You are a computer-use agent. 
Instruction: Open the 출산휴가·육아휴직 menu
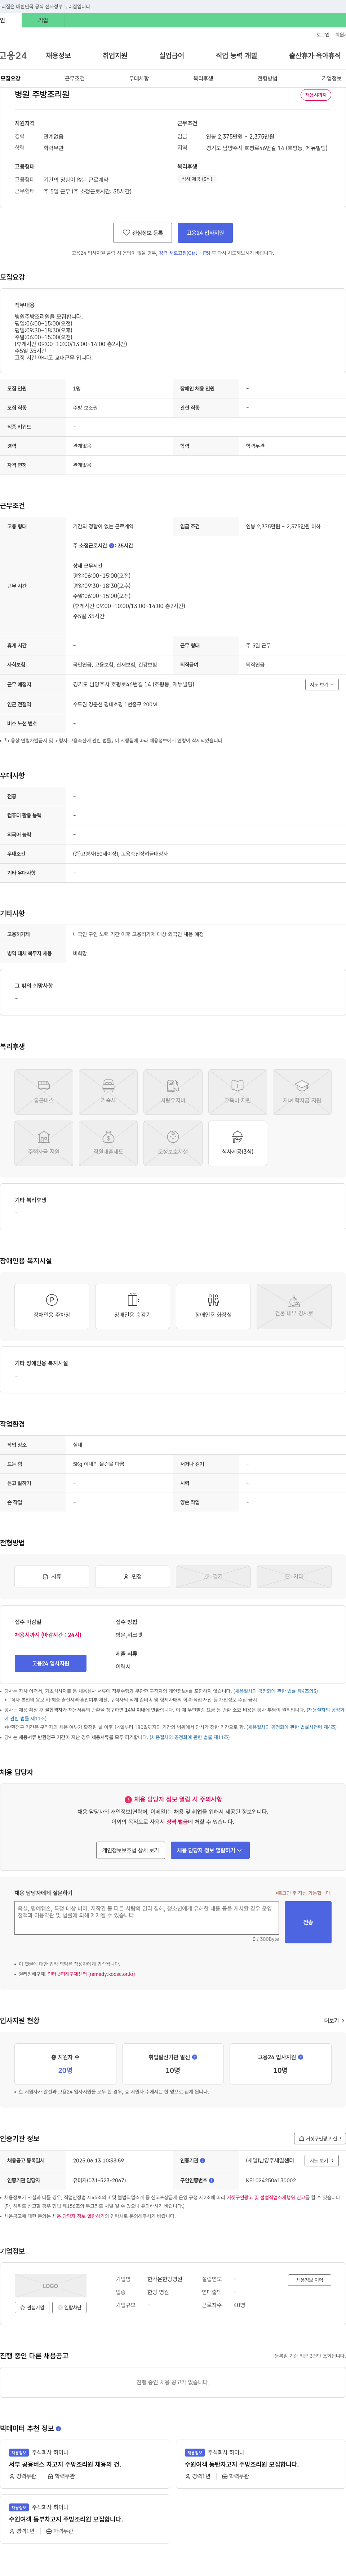pyautogui.click(x=315, y=56)
